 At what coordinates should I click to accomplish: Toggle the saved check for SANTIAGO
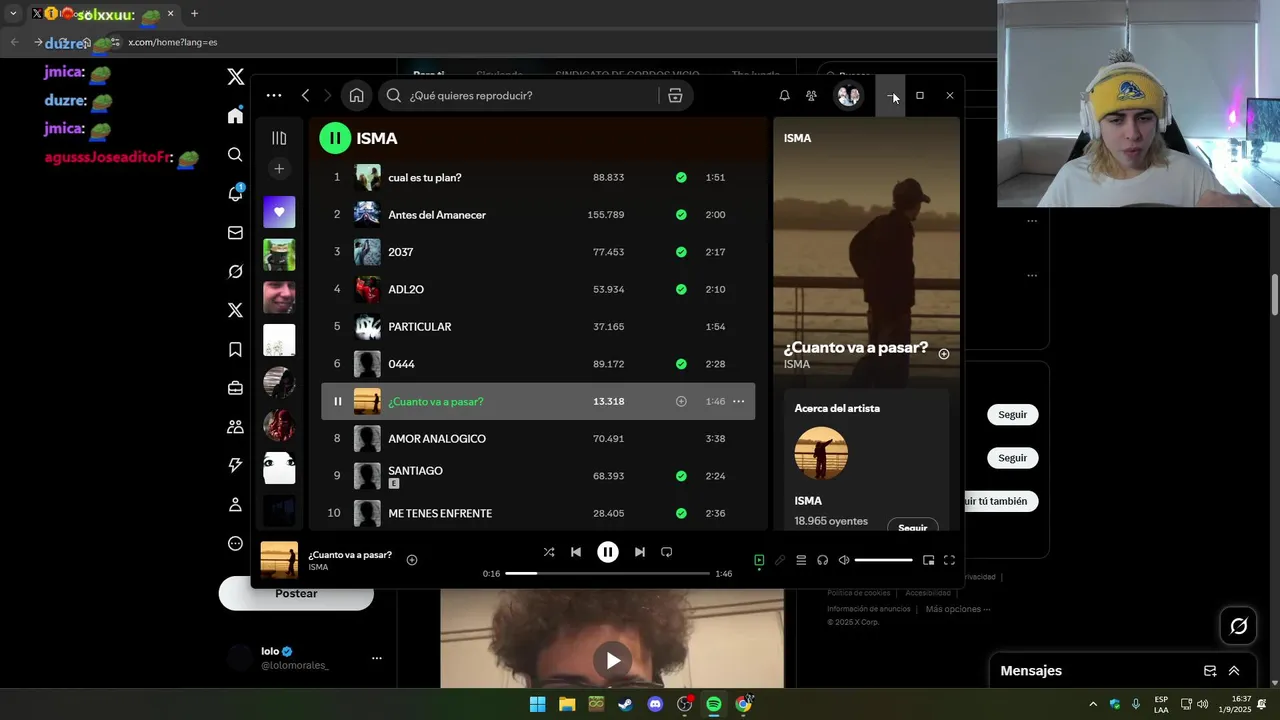(x=681, y=476)
